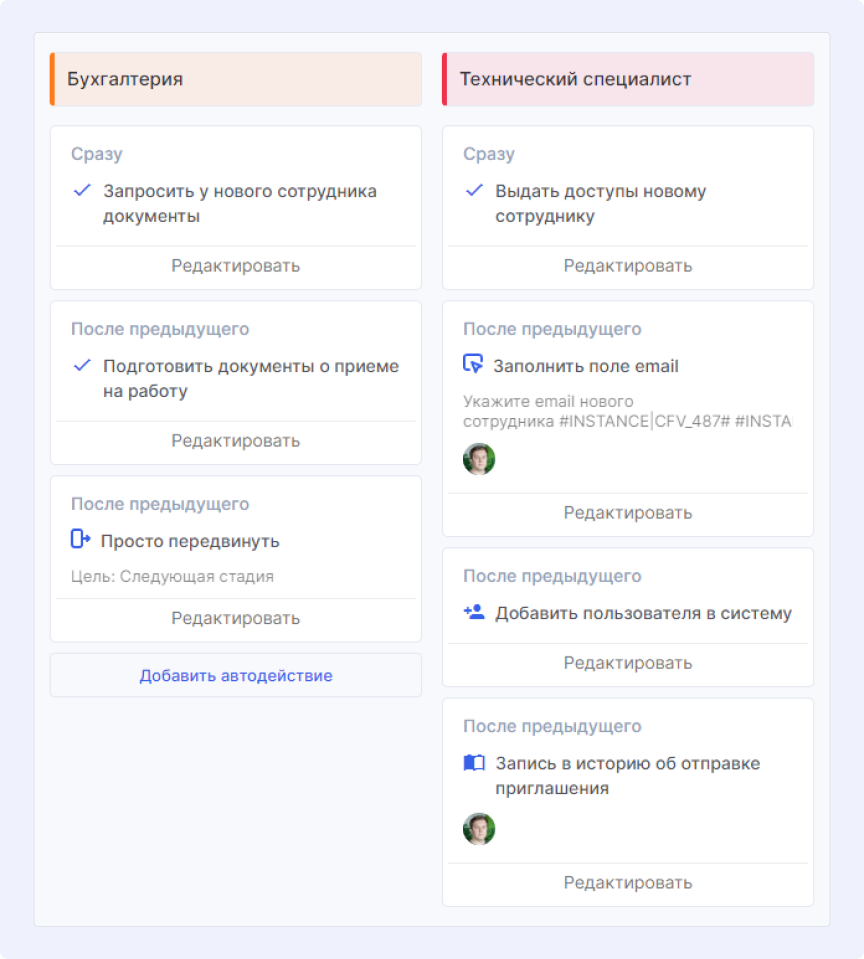Edit the 'Заполнить поле email' action
Image resolution: width=864 pixels, height=959 pixels.
click(628, 513)
